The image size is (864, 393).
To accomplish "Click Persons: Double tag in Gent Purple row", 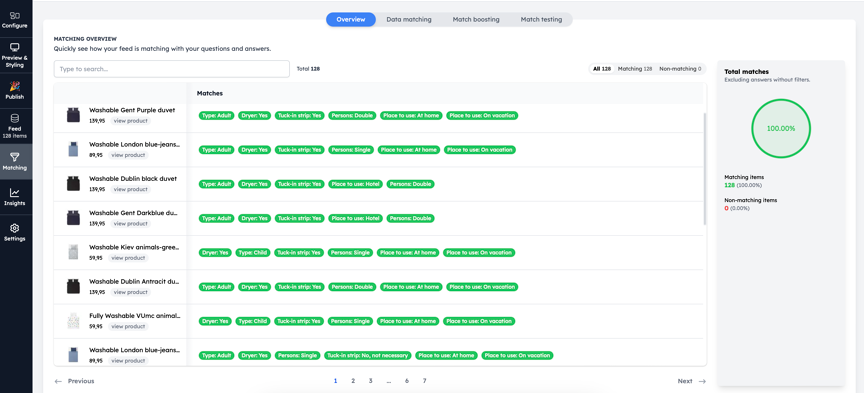I will tap(352, 115).
